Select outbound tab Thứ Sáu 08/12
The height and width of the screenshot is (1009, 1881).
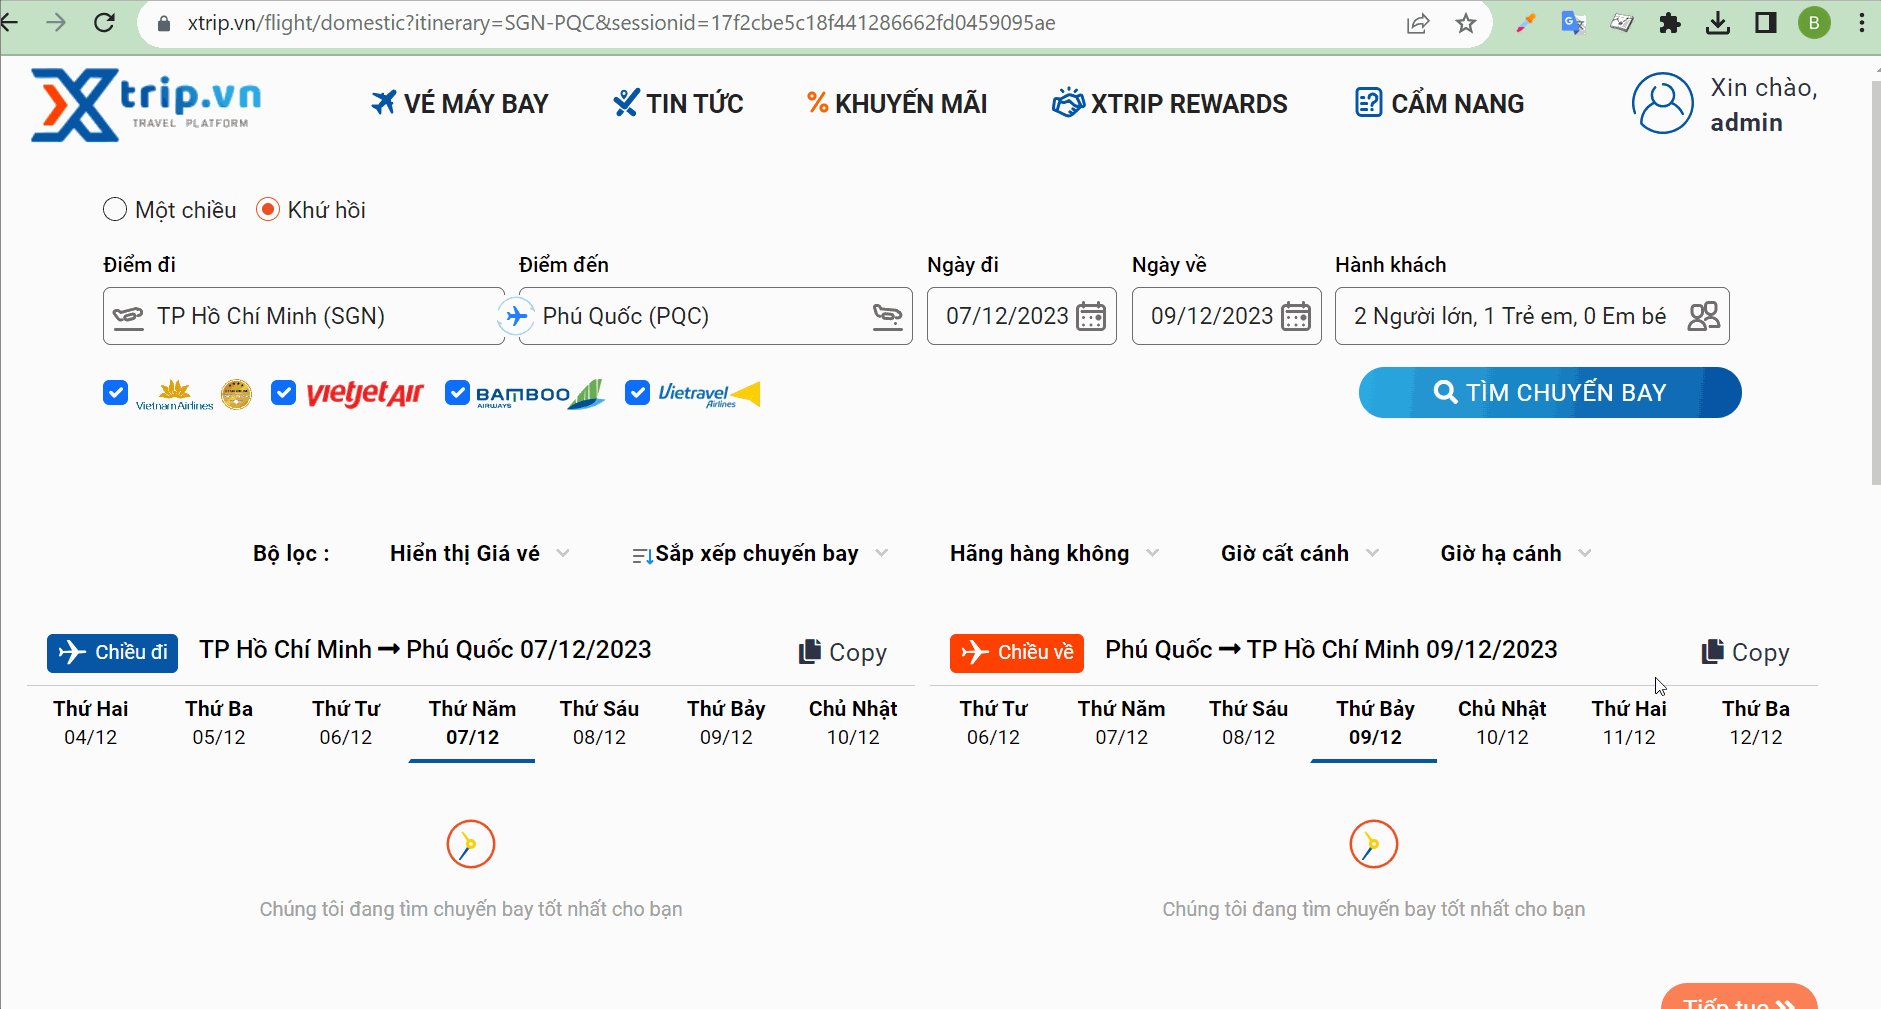point(599,723)
